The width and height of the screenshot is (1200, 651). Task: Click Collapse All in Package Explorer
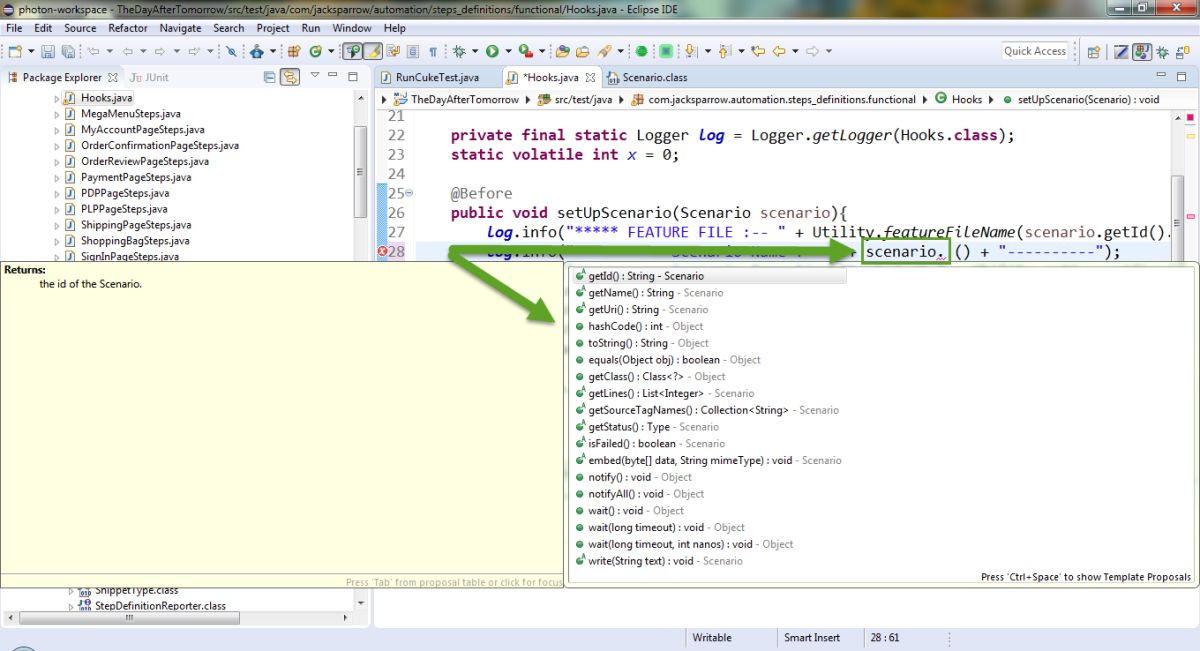pos(270,77)
